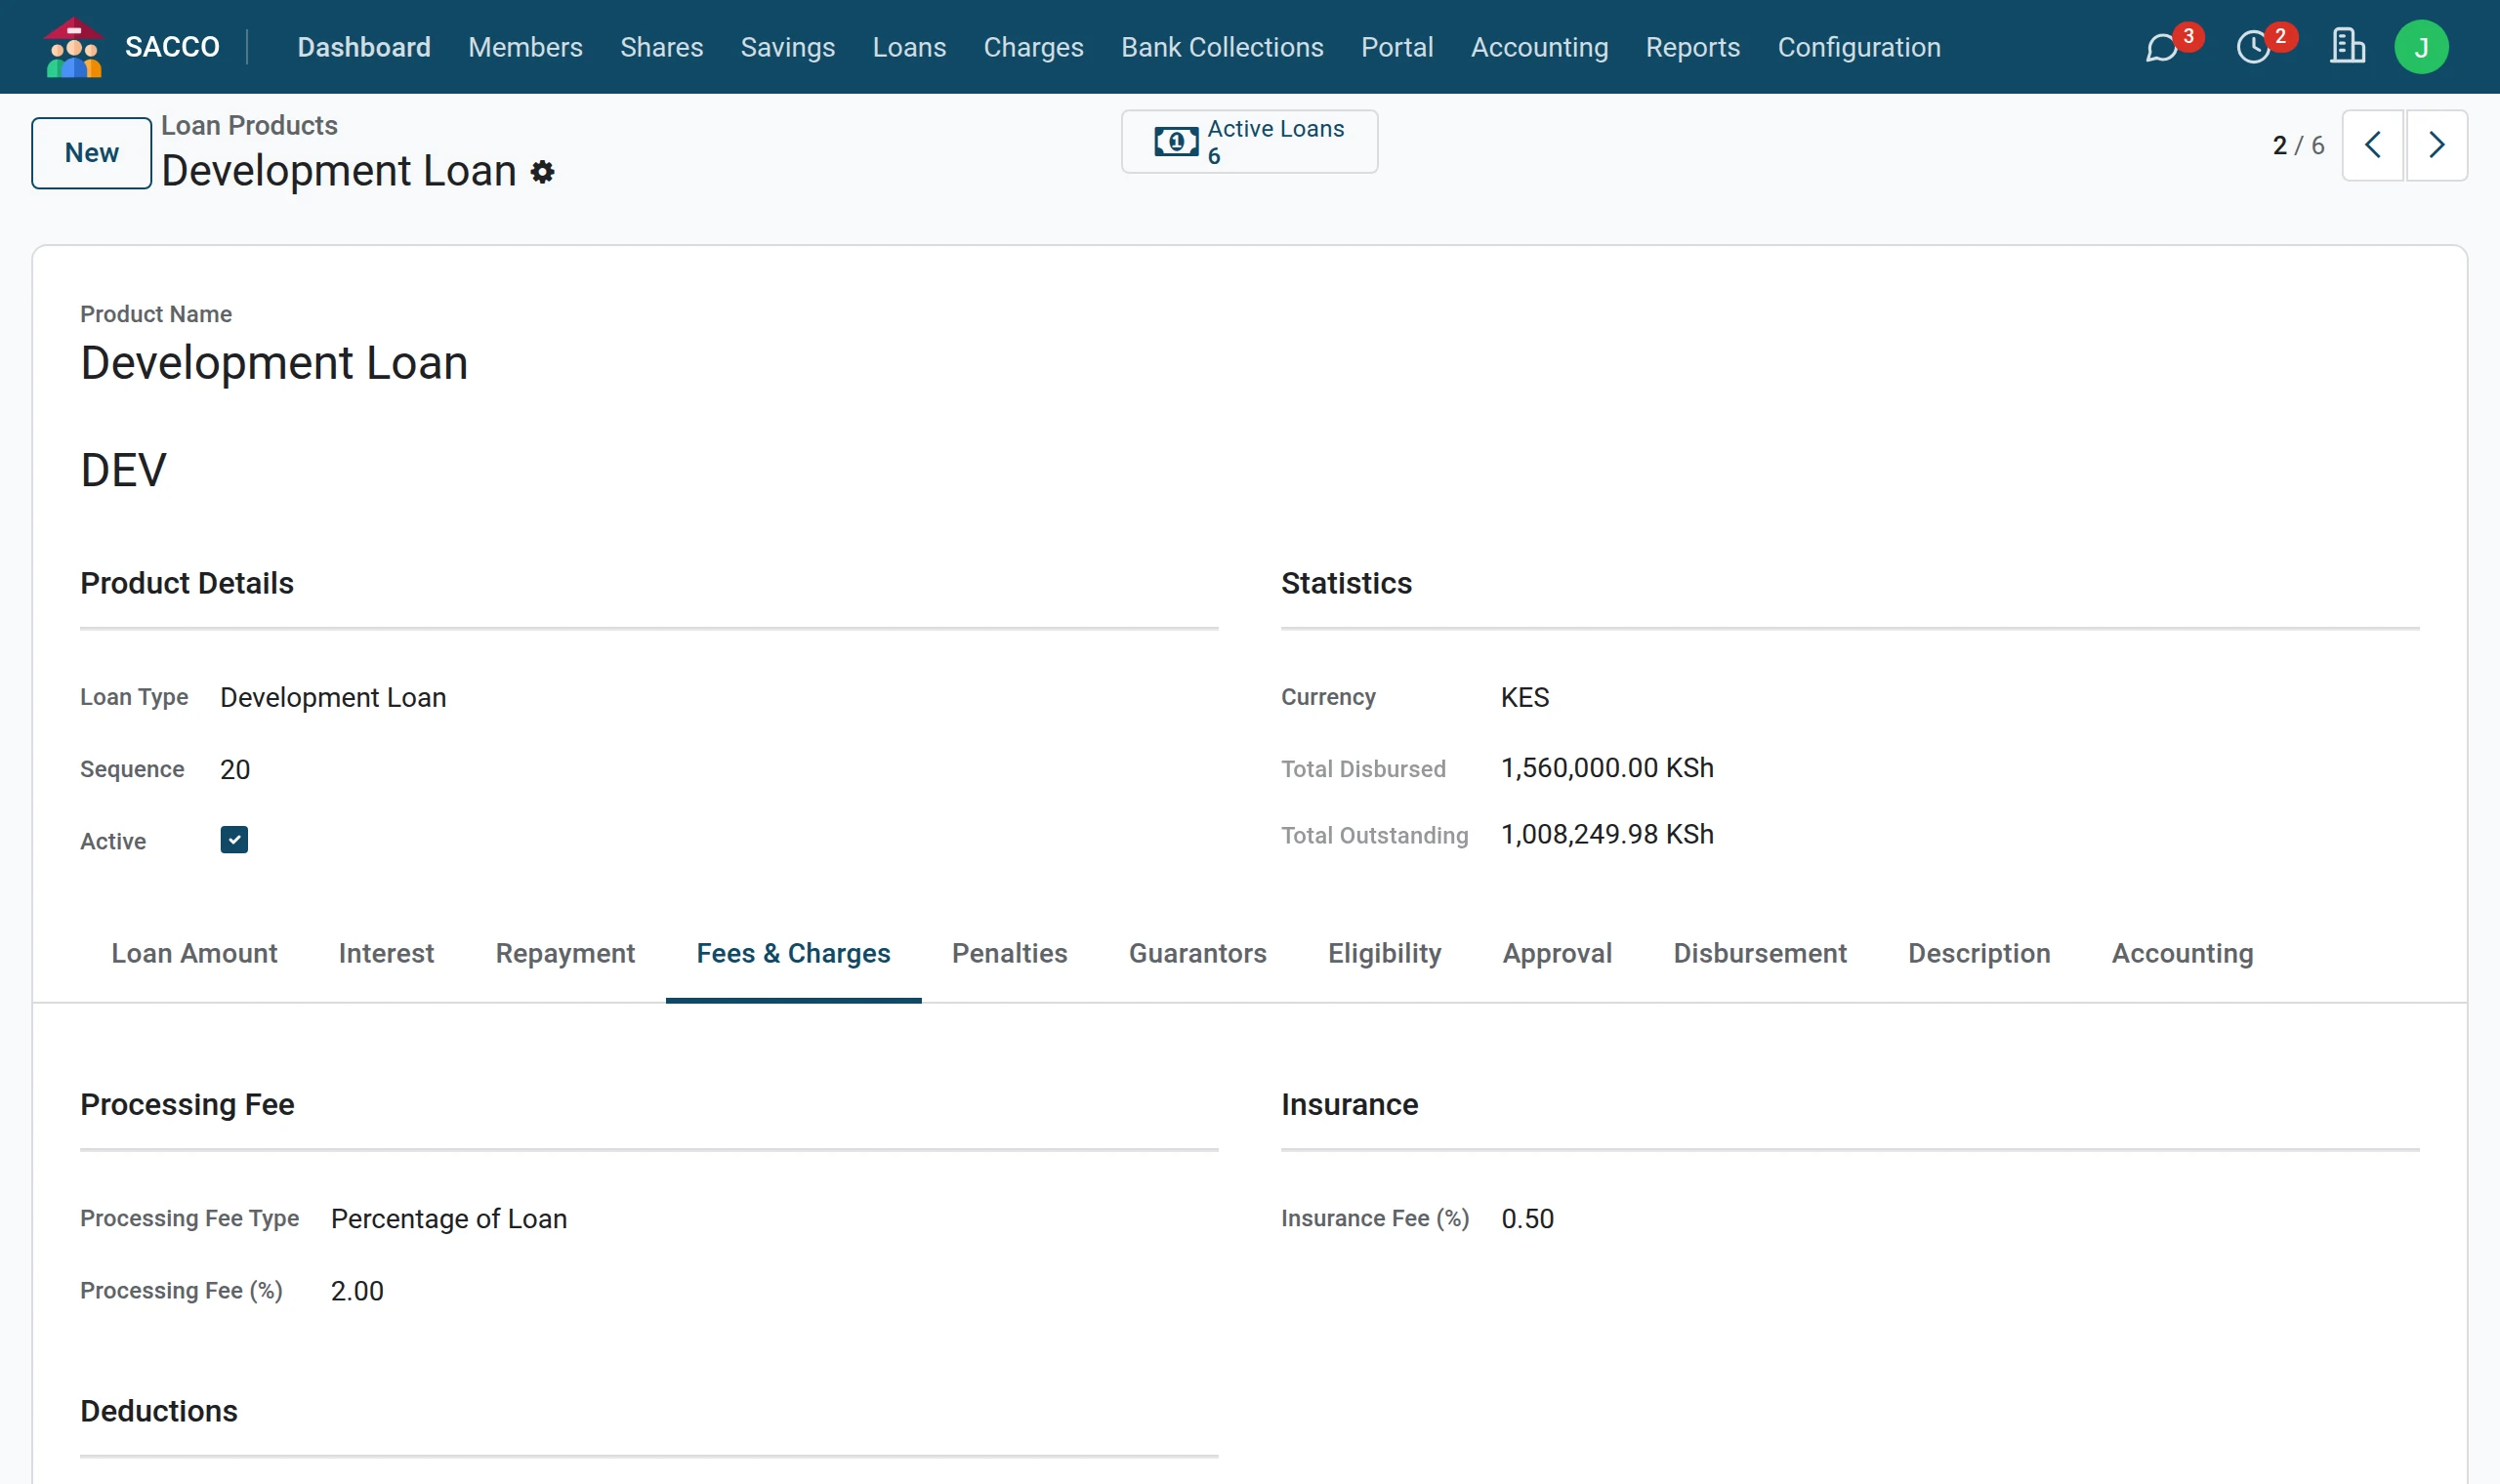This screenshot has height=1484, width=2500.
Task: Switch to the Interest tab
Action: click(x=386, y=953)
